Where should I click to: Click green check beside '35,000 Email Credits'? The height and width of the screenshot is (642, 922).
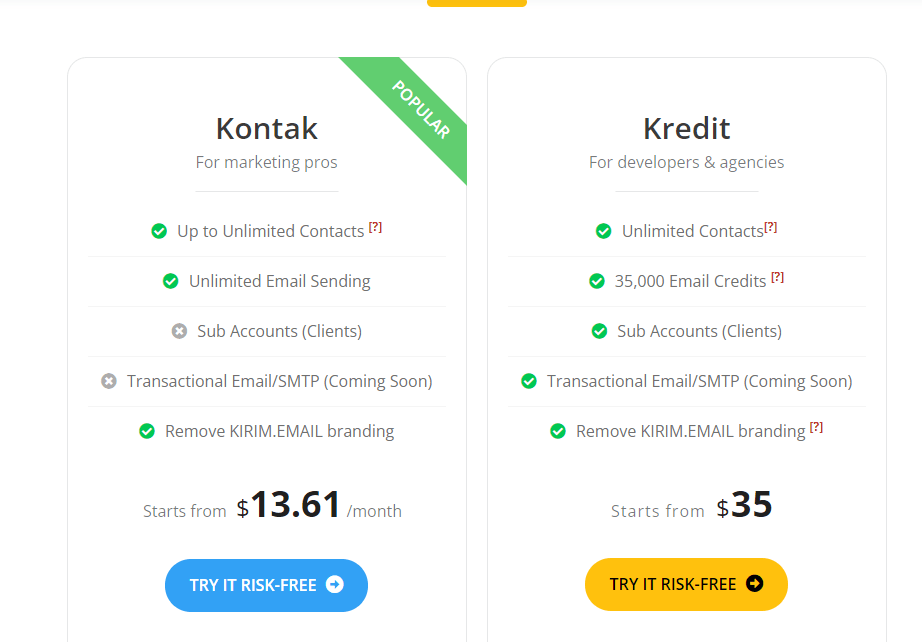click(597, 281)
